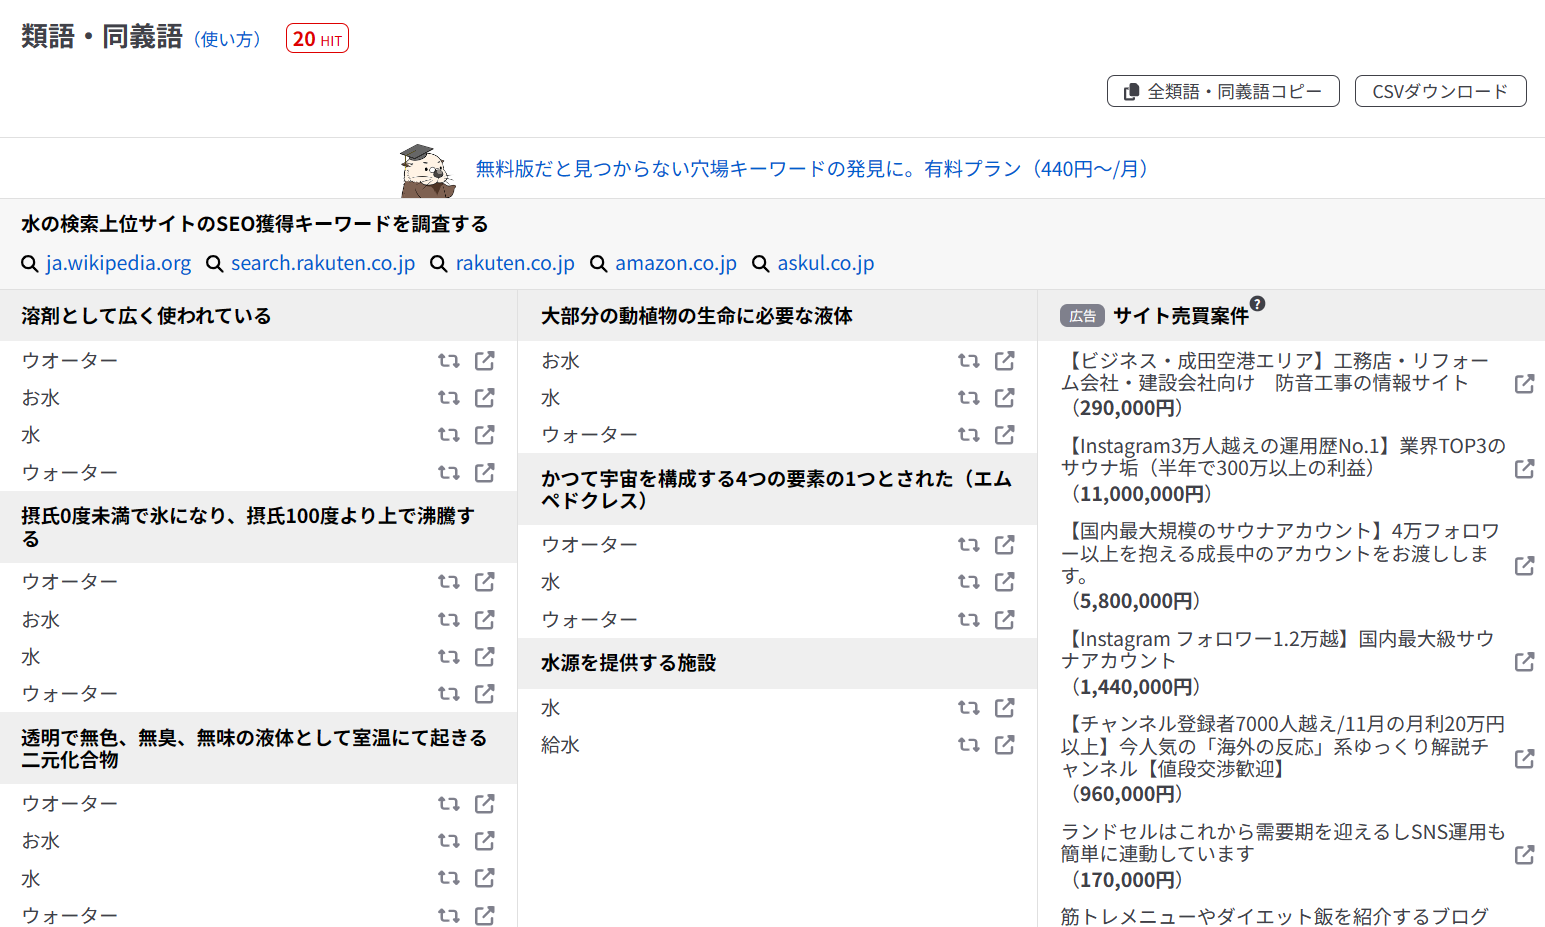Click re-search icon for first ウオーター under 溶剤として広く使われている
Screen dimensions: 1545x927
[x=448, y=361]
